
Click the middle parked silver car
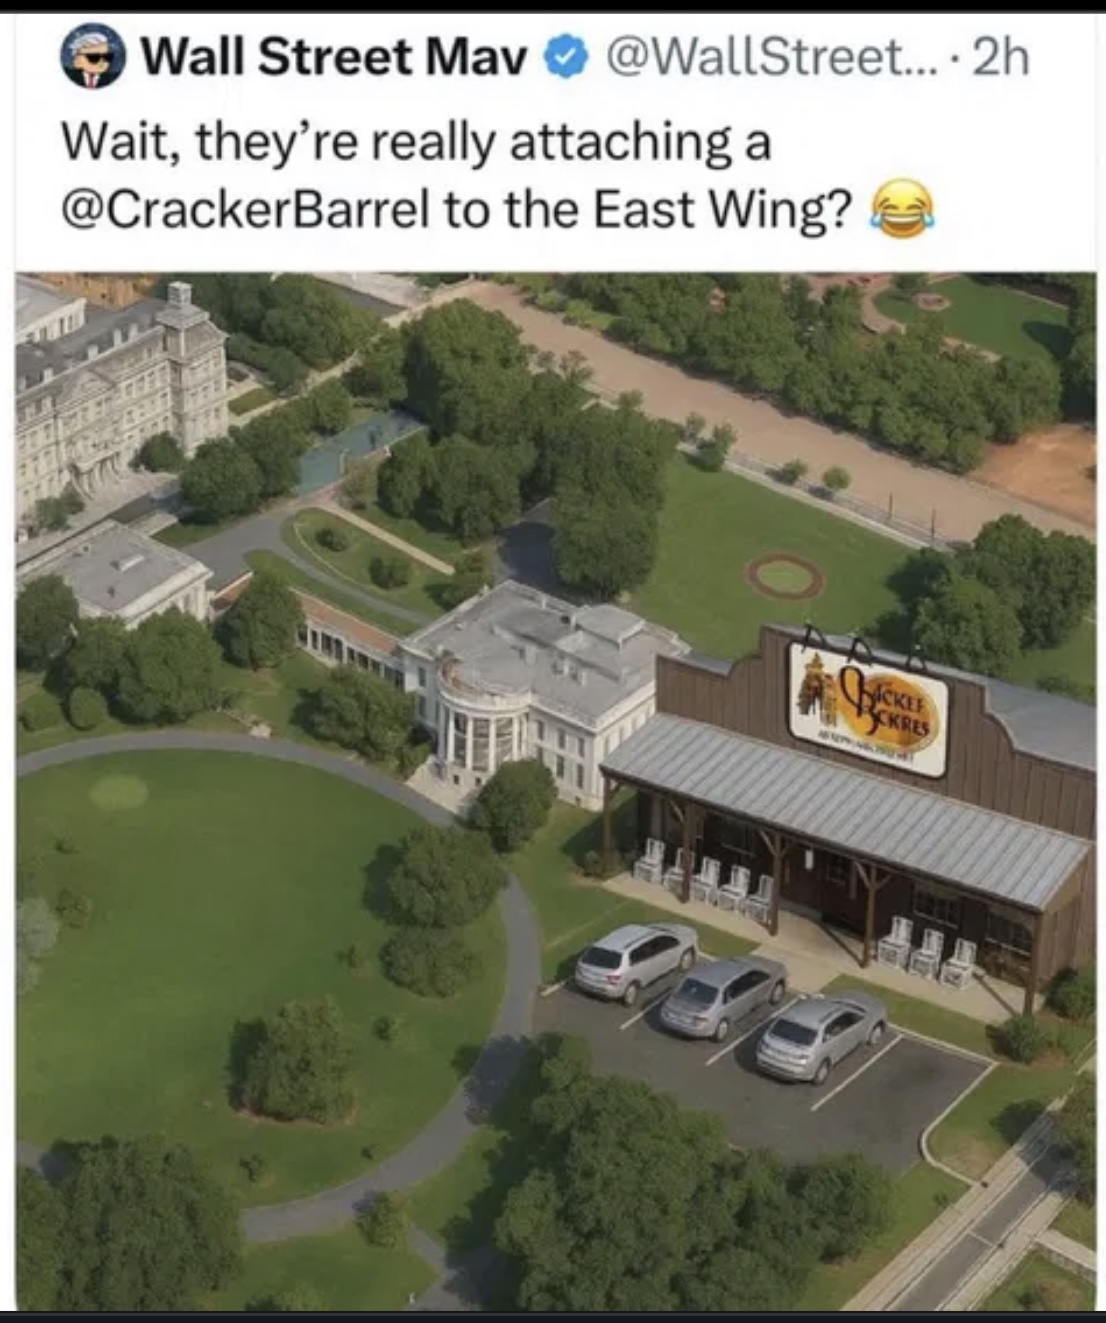(724, 994)
